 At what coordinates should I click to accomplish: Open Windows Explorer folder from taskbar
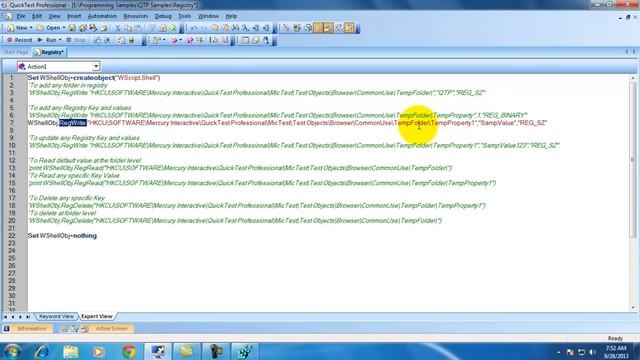pyautogui.click(x=71, y=351)
